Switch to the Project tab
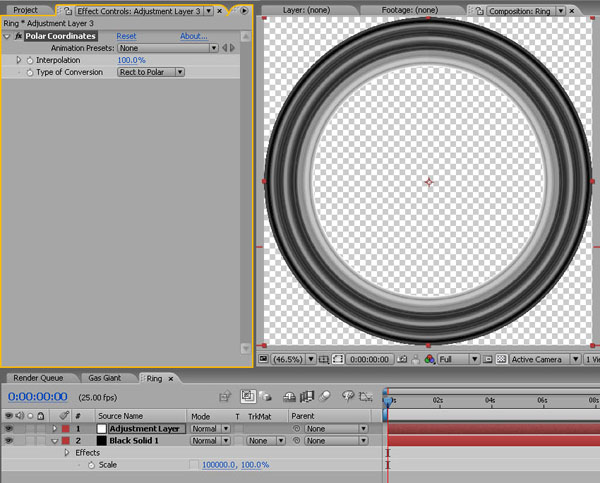This screenshot has width=600, height=483. point(25,10)
